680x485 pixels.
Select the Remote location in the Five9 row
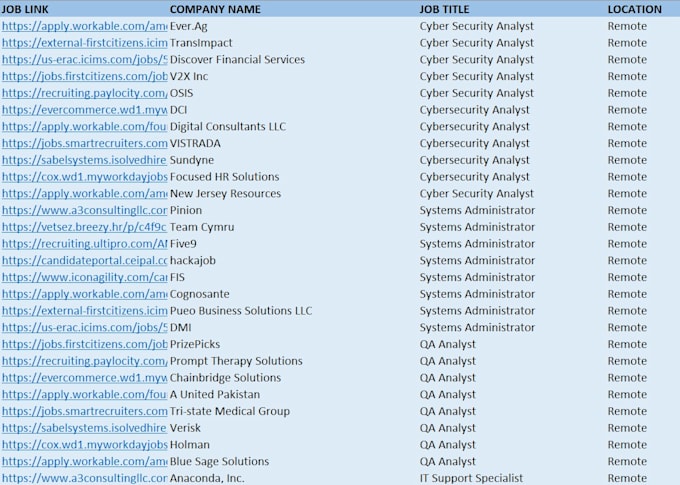tap(627, 244)
